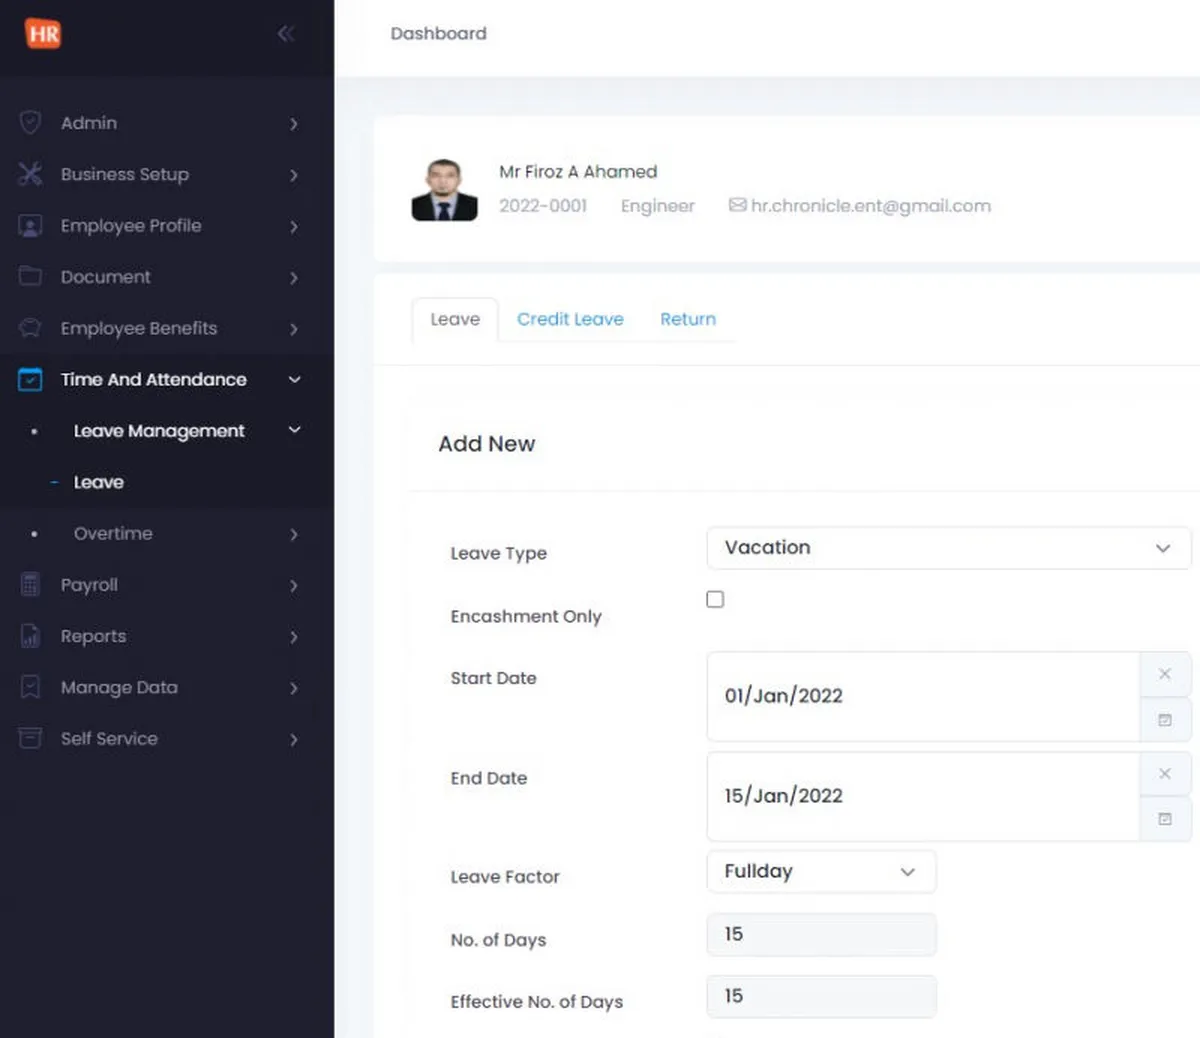Image resolution: width=1200 pixels, height=1038 pixels.
Task: Click the email envelope icon
Action: tap(737, 205)
